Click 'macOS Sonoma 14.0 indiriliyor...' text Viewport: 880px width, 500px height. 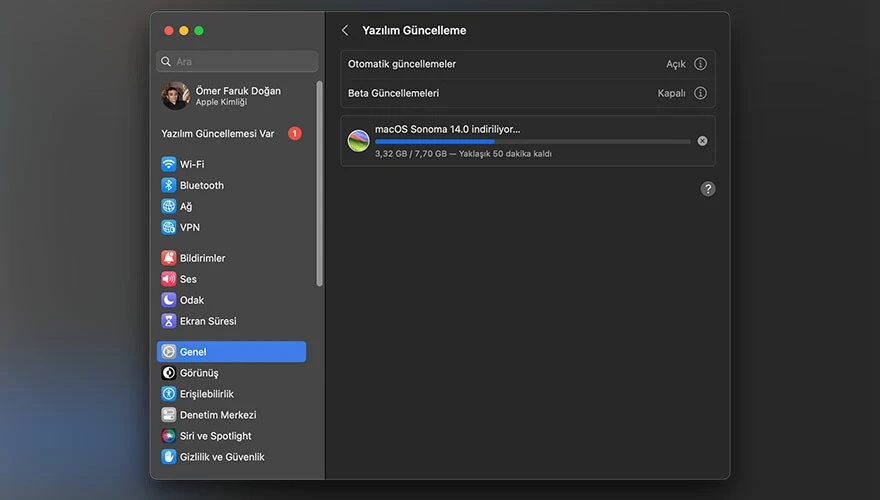pos(447,129)
